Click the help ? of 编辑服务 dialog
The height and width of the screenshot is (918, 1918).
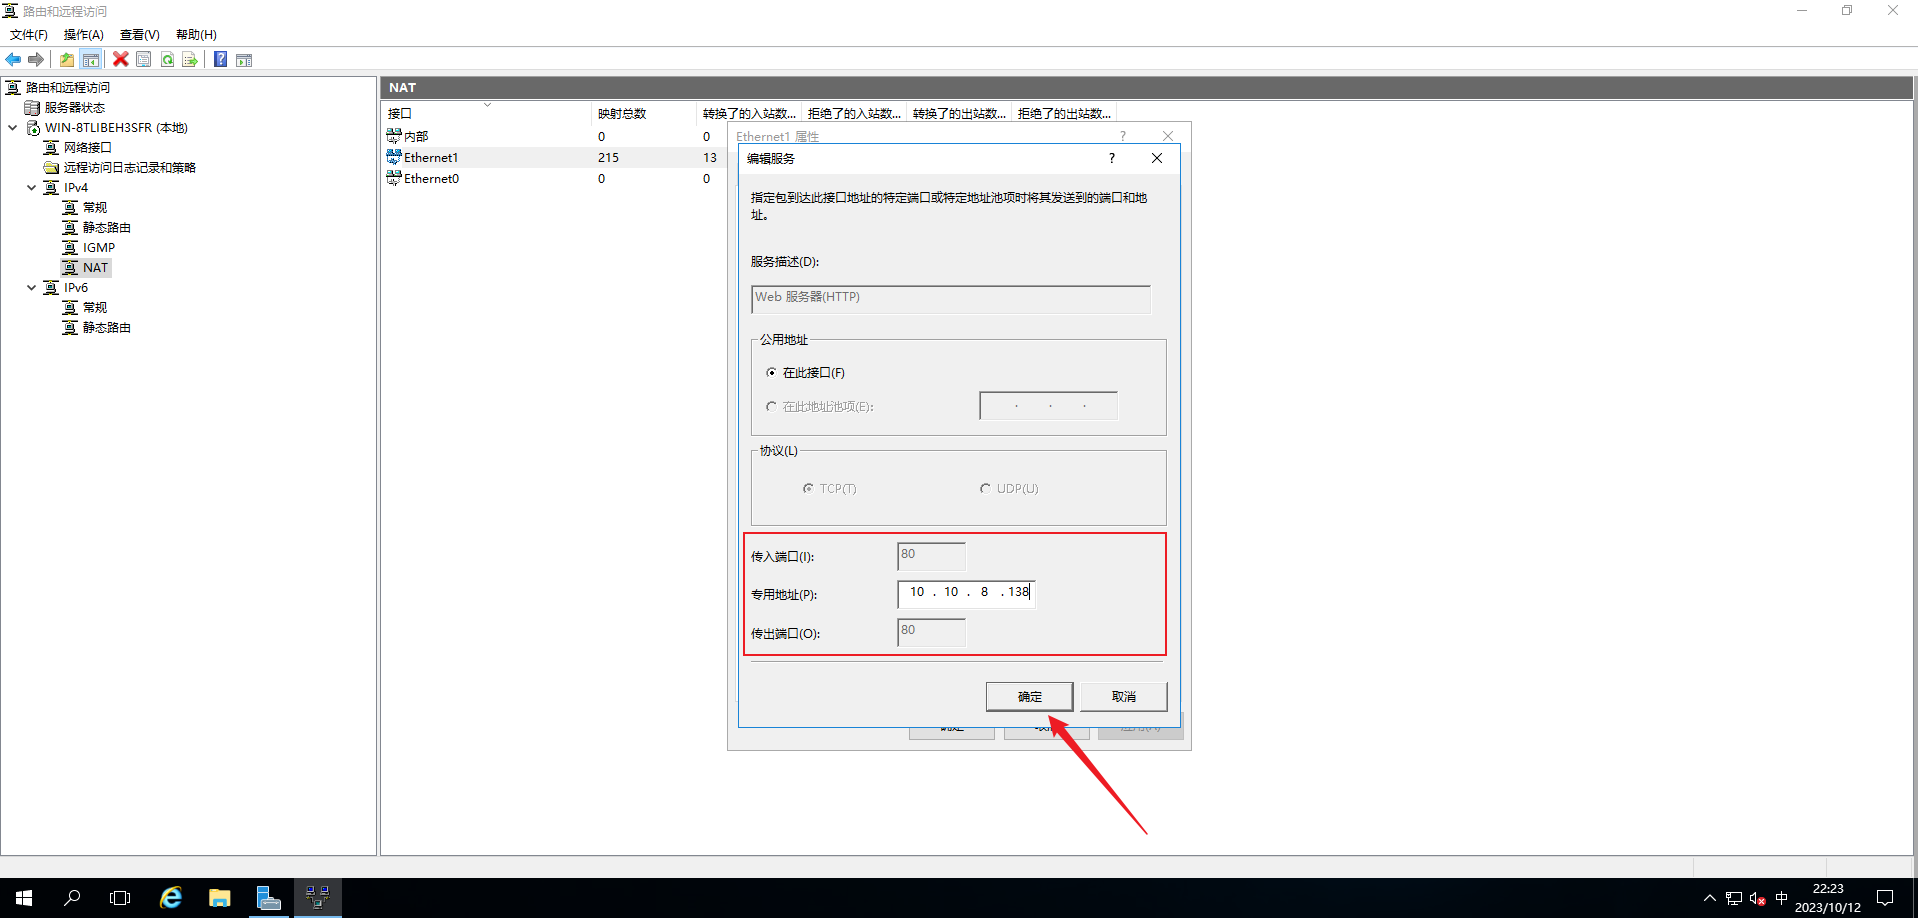pyautogui.click(x=1112, y=158)
